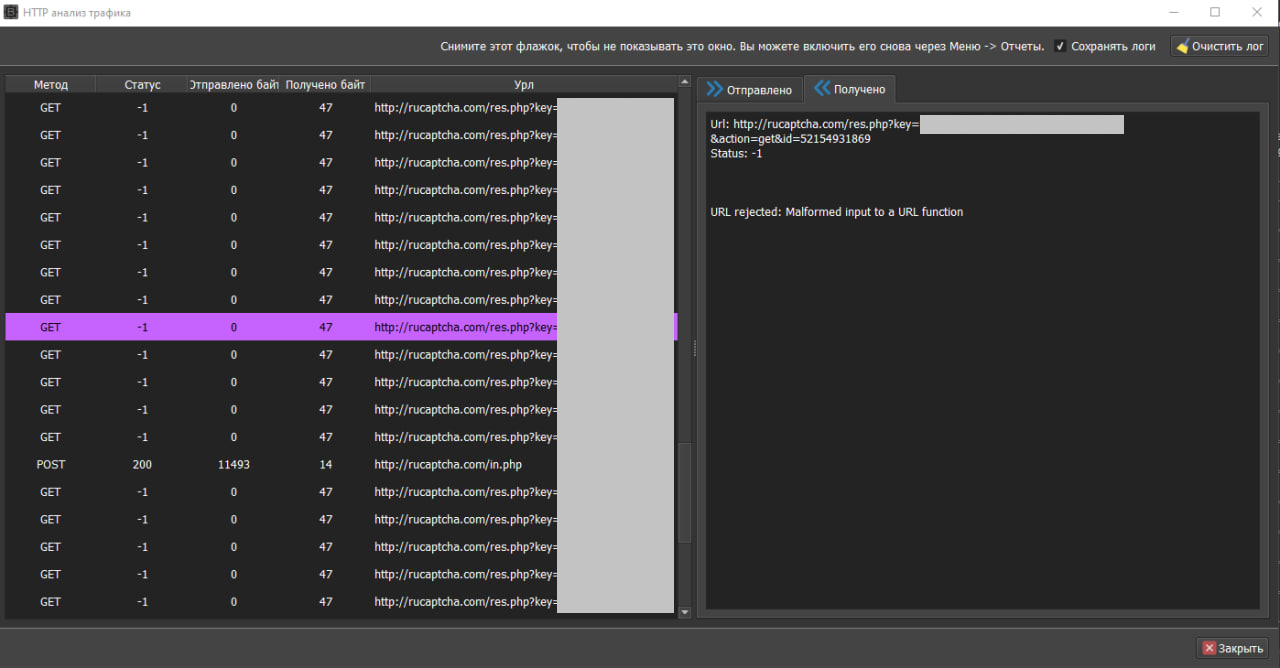Click the request list scroll-up arrow
Viewport: 1280px width, 668px height.
pyautogui.click(x=685, y=82)
